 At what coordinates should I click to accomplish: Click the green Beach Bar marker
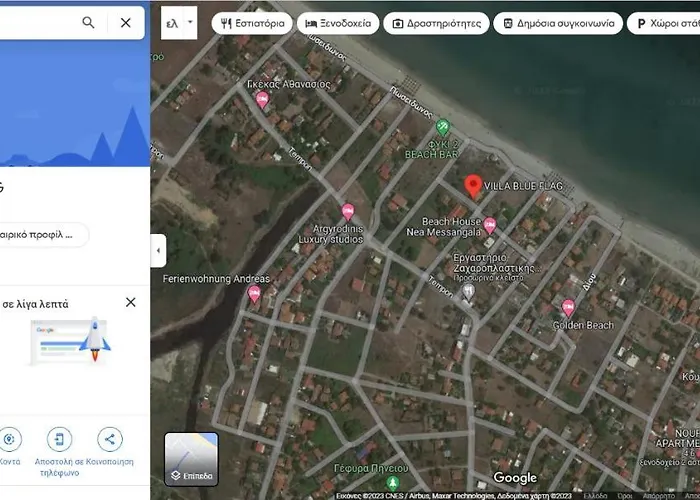point(443,127)
